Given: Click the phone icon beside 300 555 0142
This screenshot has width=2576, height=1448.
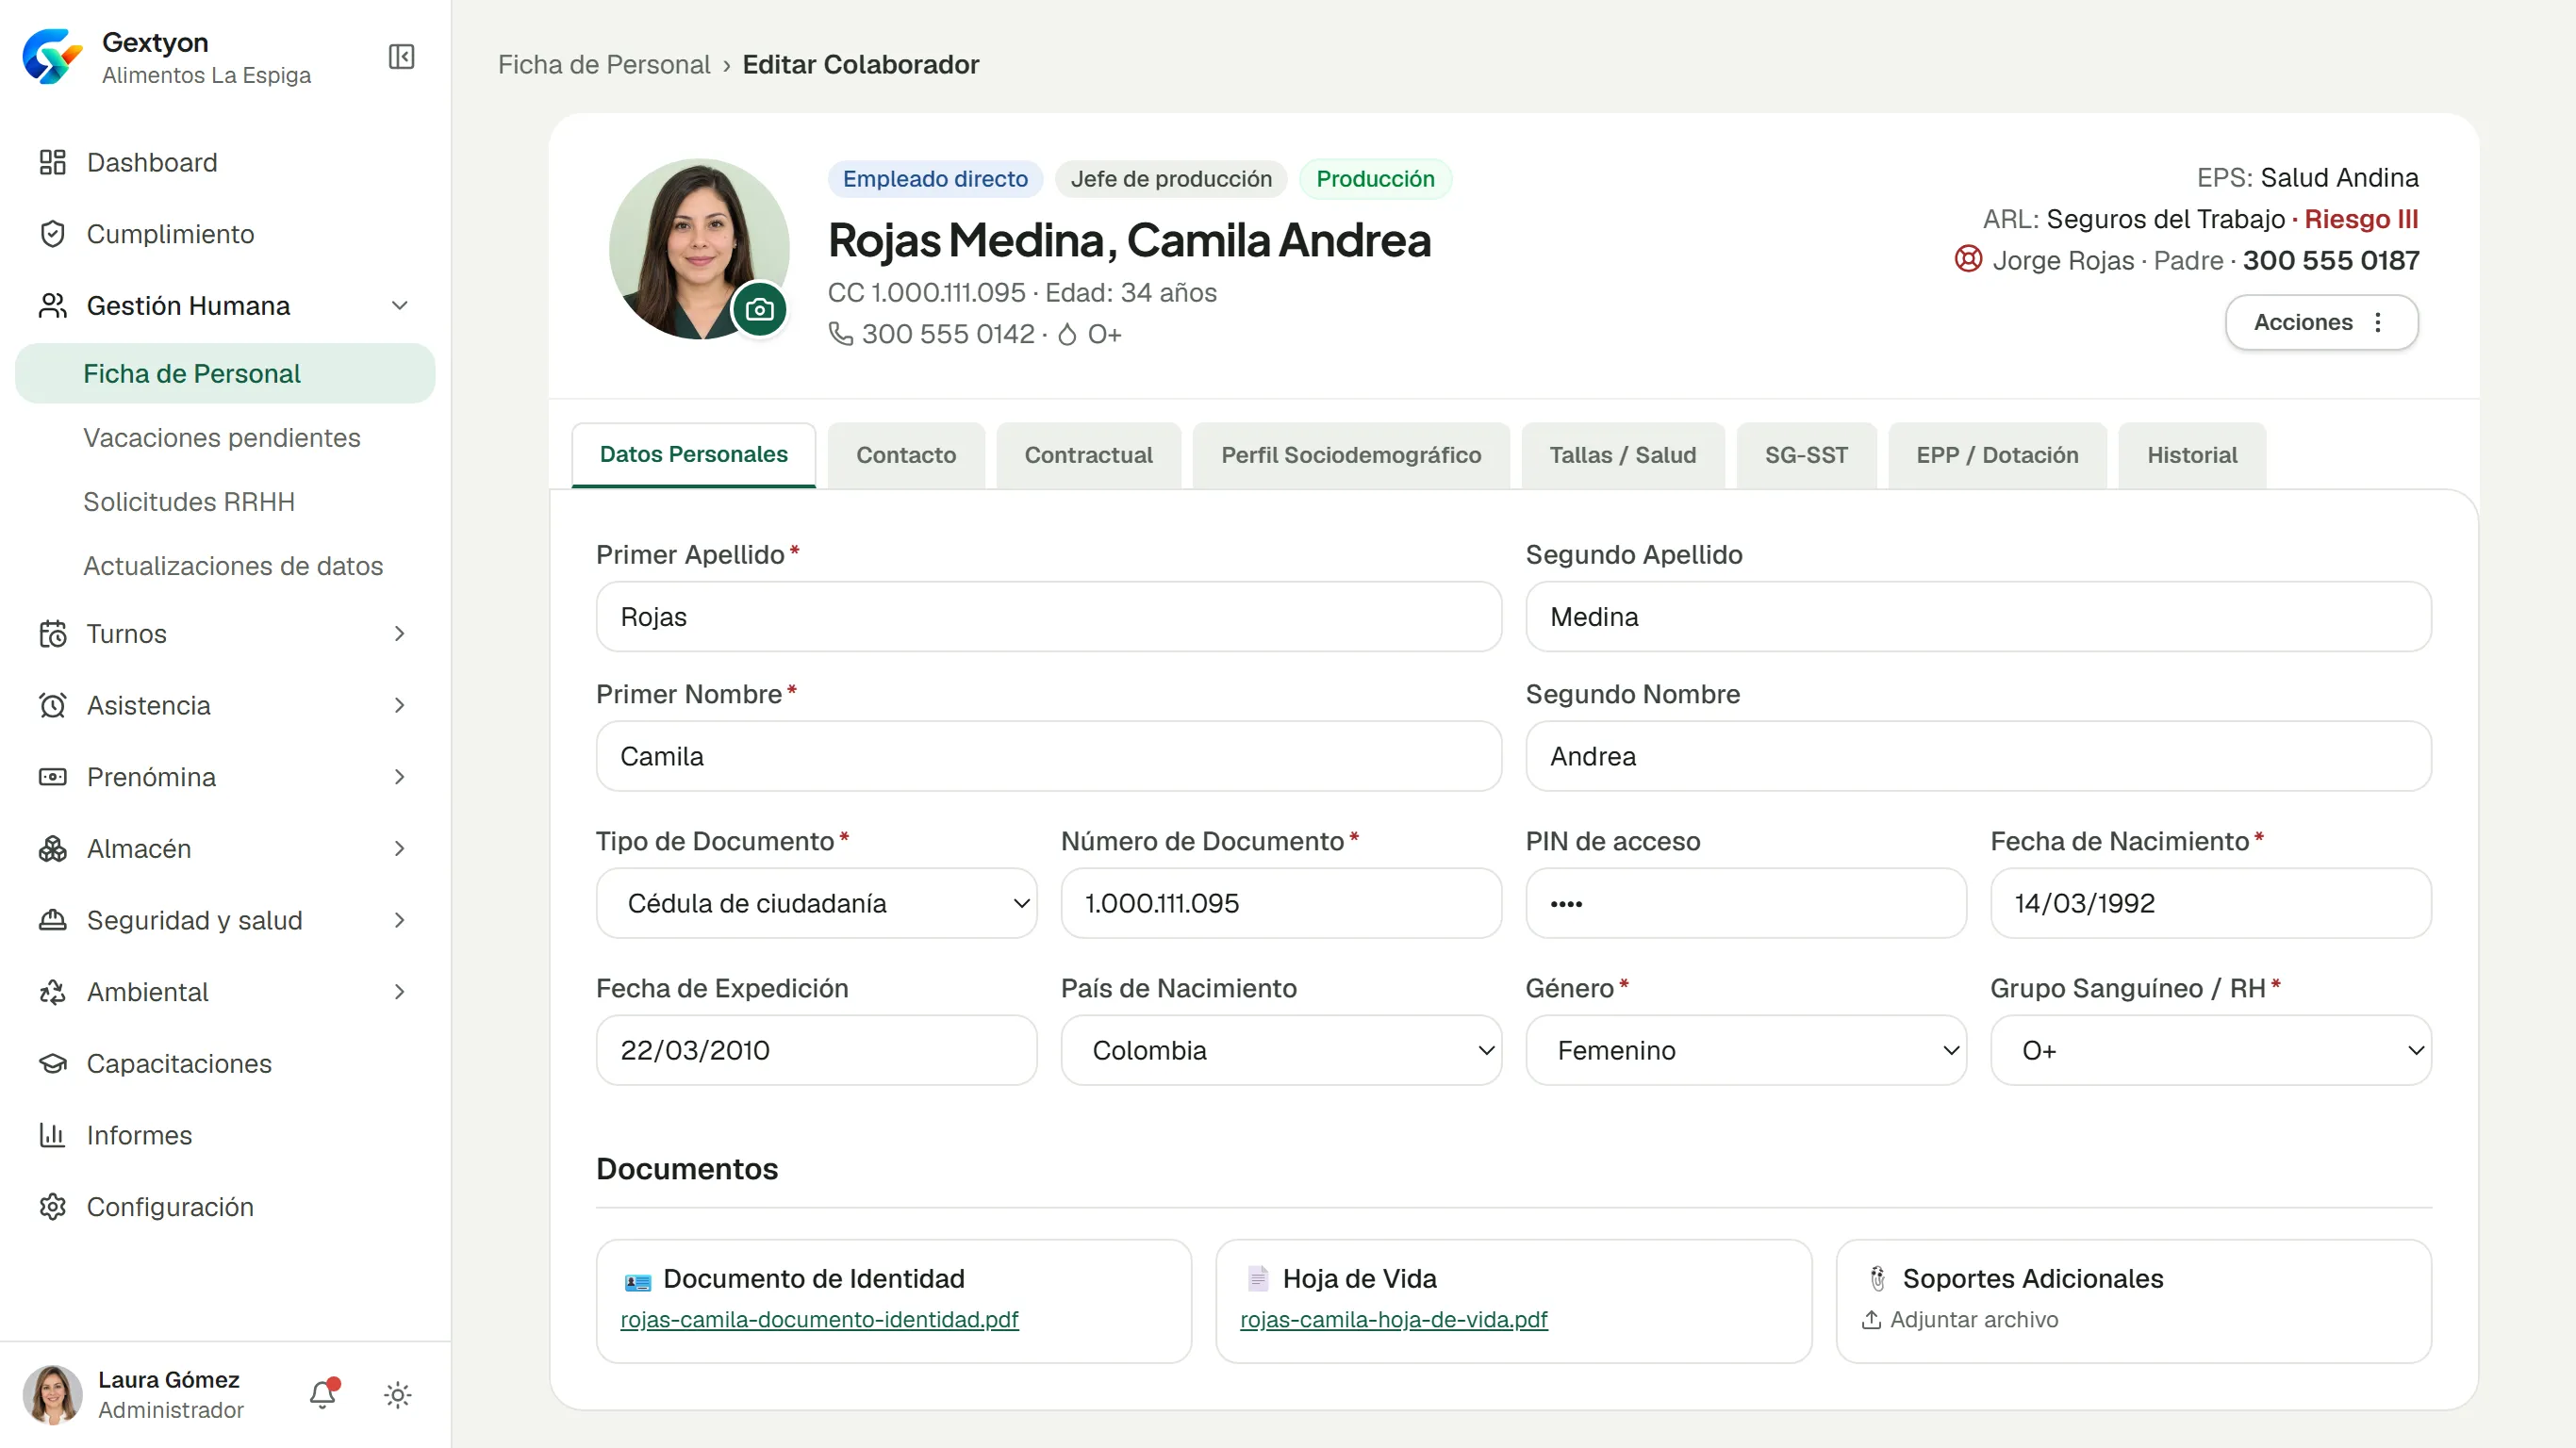Looking at the screenshot, I should pos(841,334).
